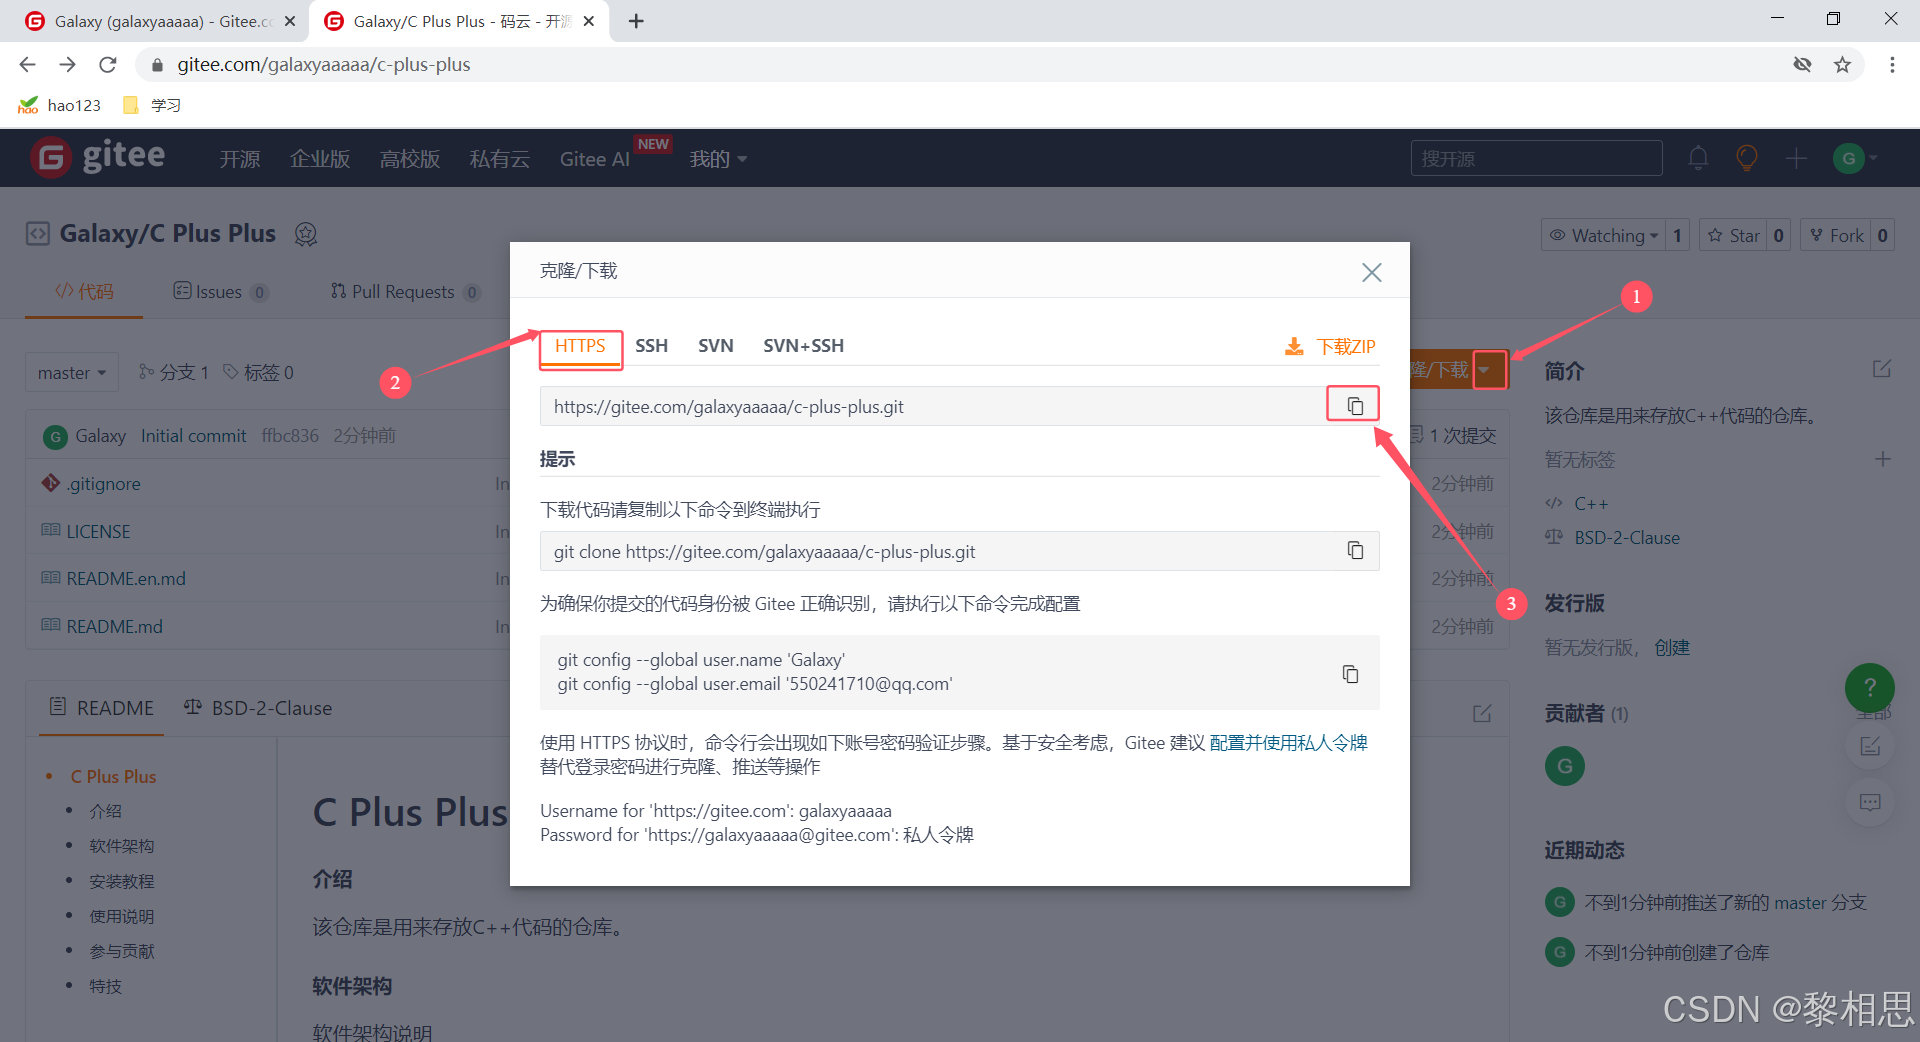Open the notifications bell
1920x1042 pixels.
(x=1698, y=158)
